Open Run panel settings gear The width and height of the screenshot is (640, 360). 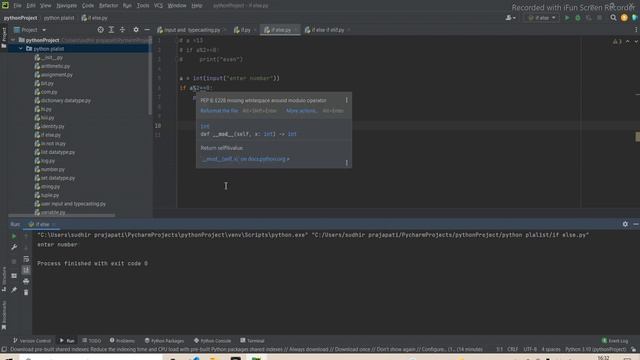(x=625, y=224)
